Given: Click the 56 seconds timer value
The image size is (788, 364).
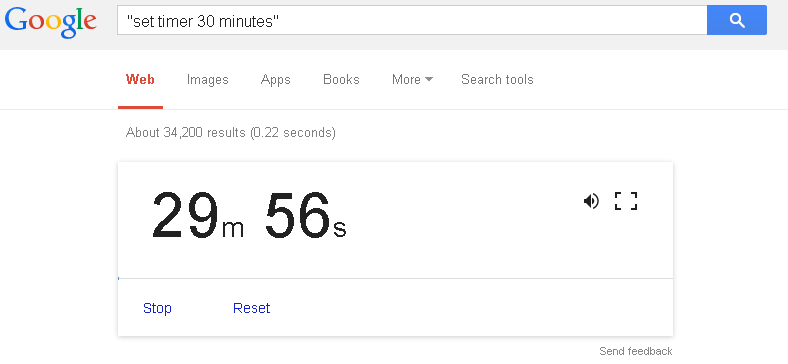Looking at the screenshot, I should (x=298, y=215).
